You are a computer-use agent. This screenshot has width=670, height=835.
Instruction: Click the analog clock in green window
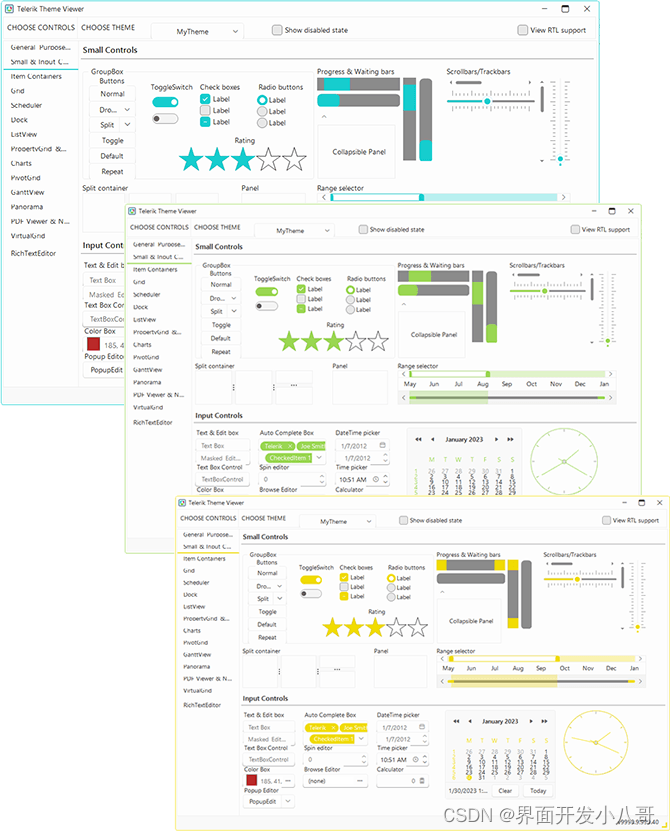click(x=564, y=462)
